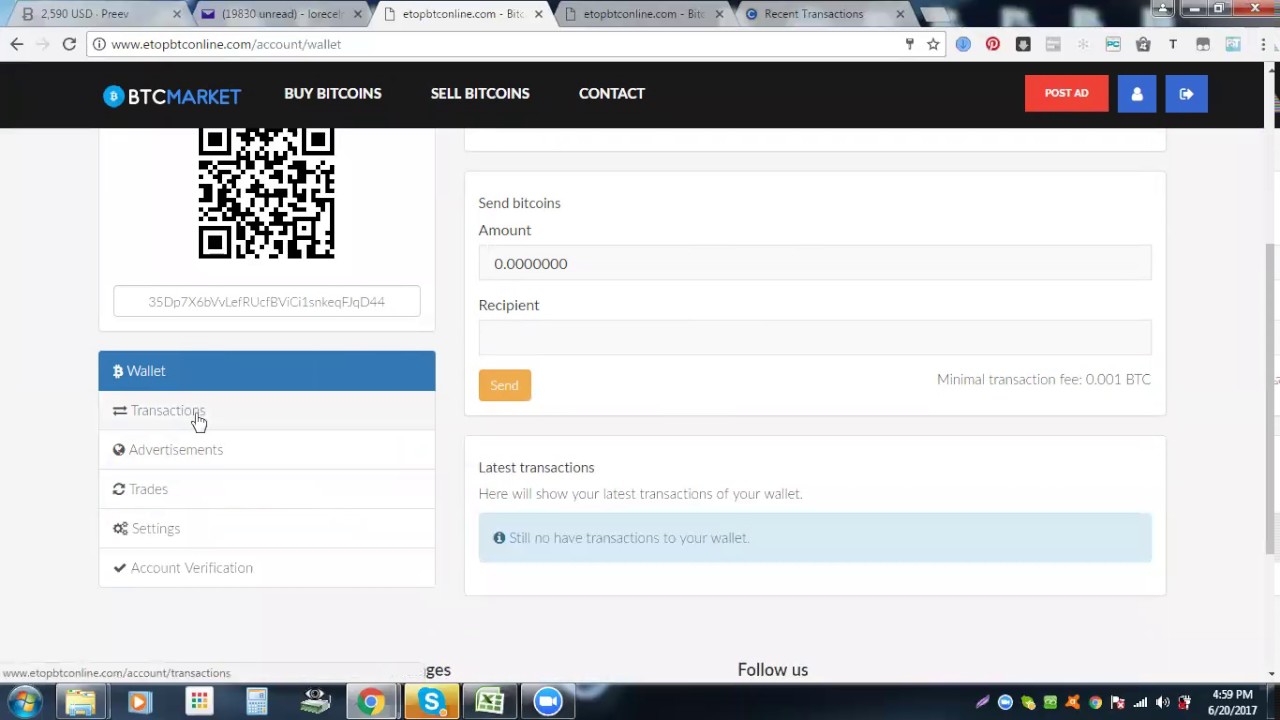Click 'Still no have transactions' notice
This screenshot has height=720, width=1280.
click(815, 538)
